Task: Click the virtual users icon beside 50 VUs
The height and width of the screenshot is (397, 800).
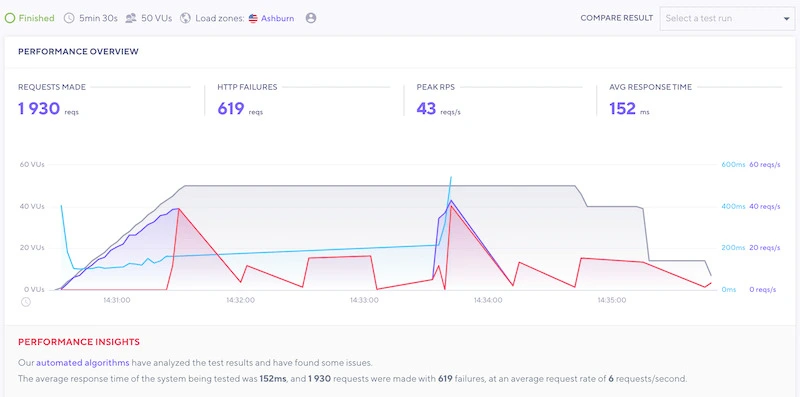Action: click(131, 18)
